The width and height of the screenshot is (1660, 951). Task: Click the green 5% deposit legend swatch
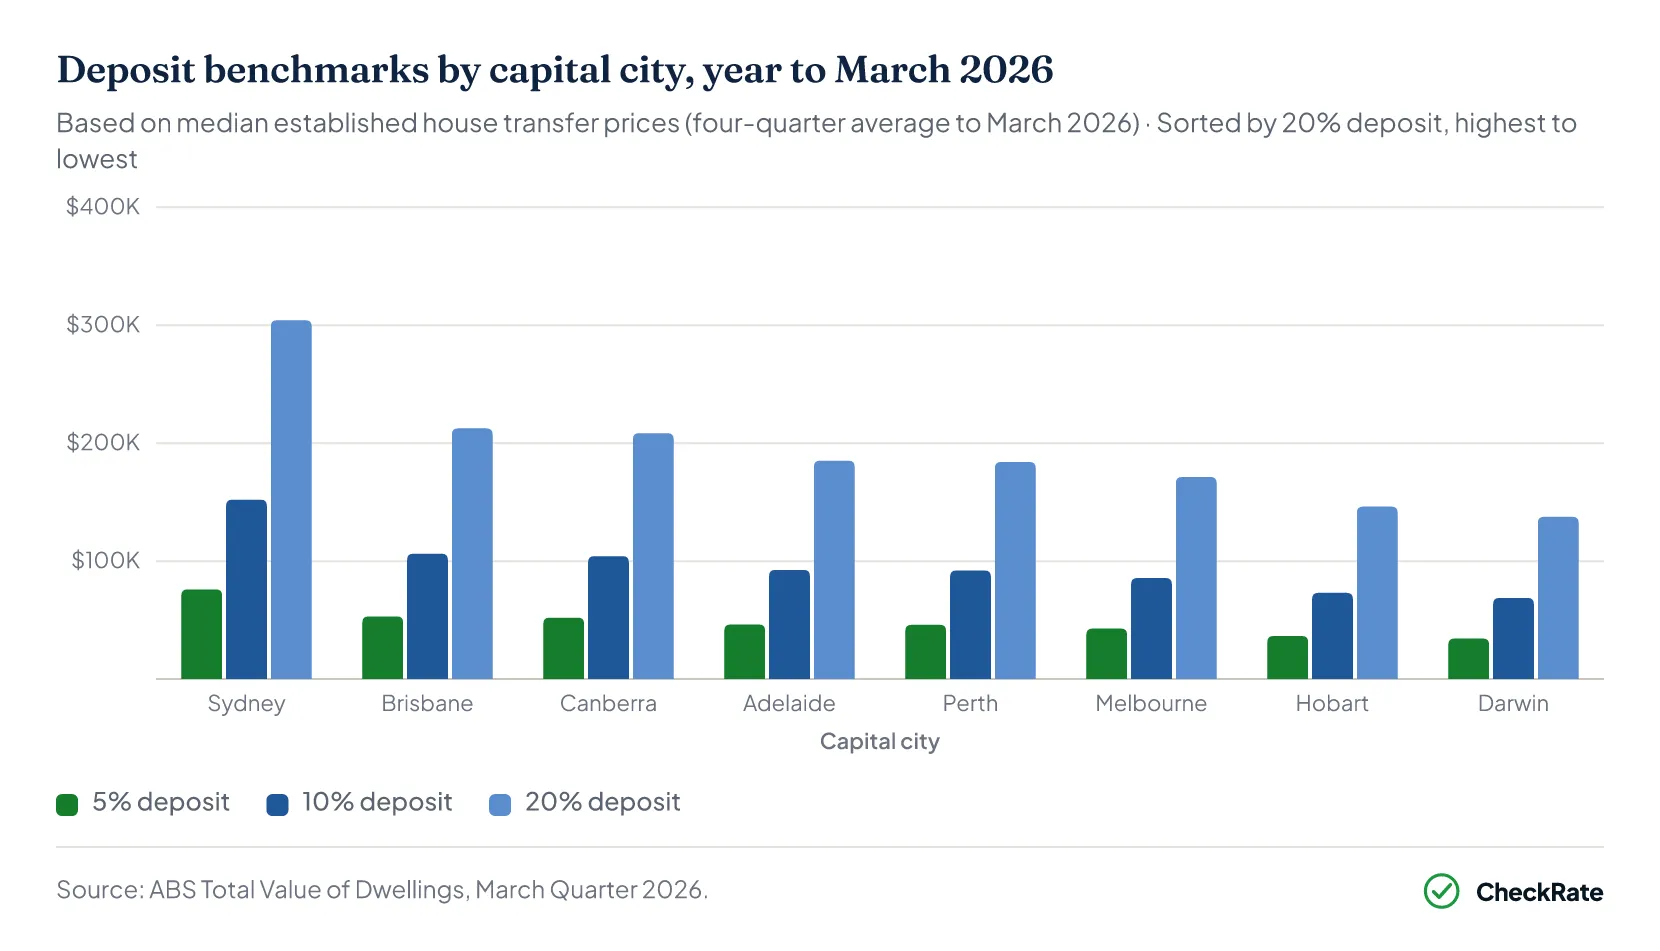pyautogui.click(x=67, y=805)
